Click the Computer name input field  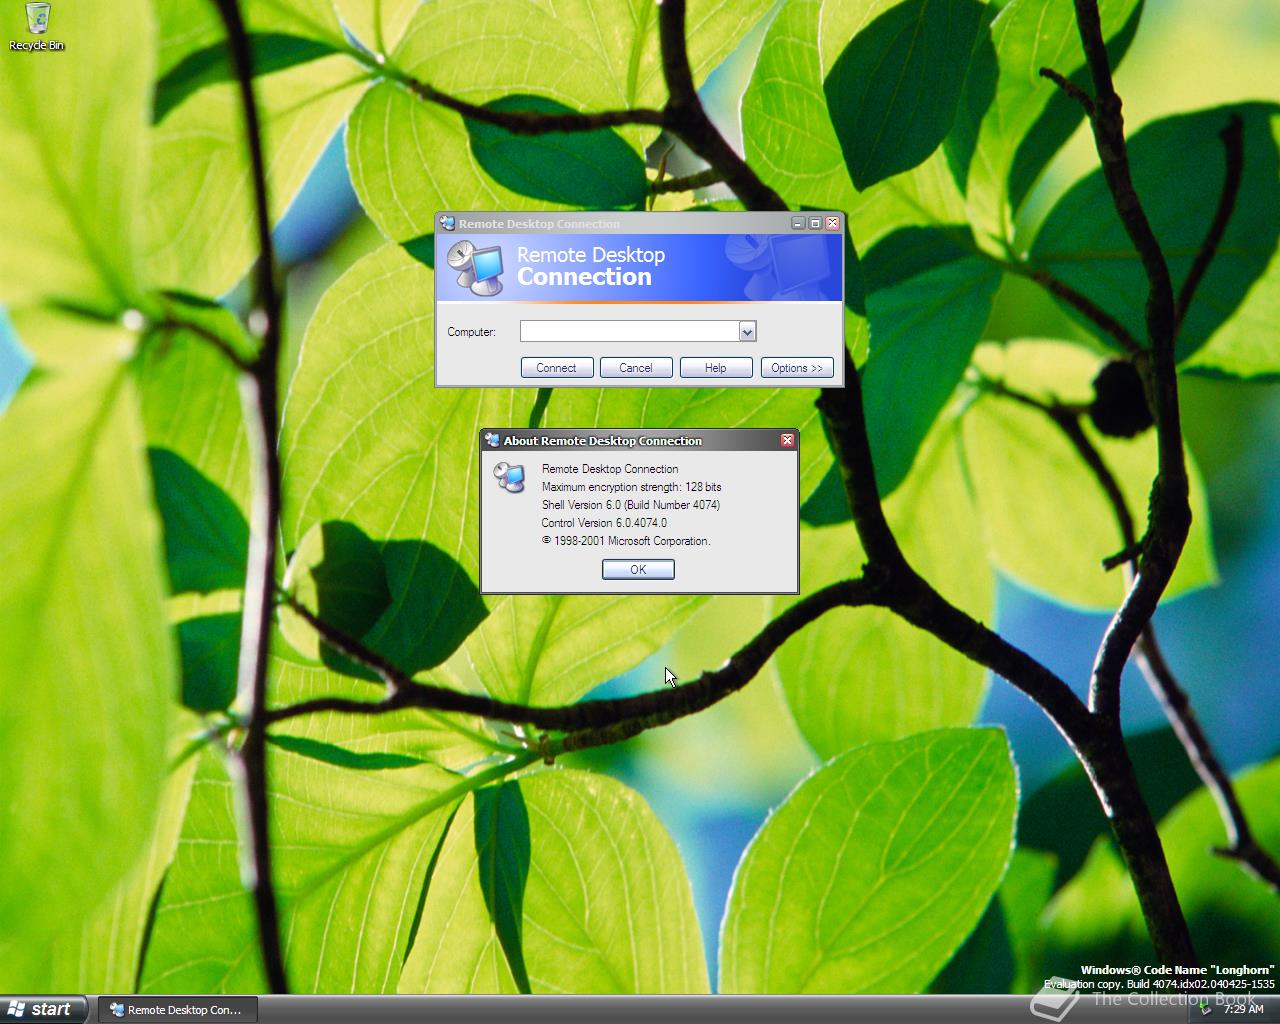pos(629,331)
